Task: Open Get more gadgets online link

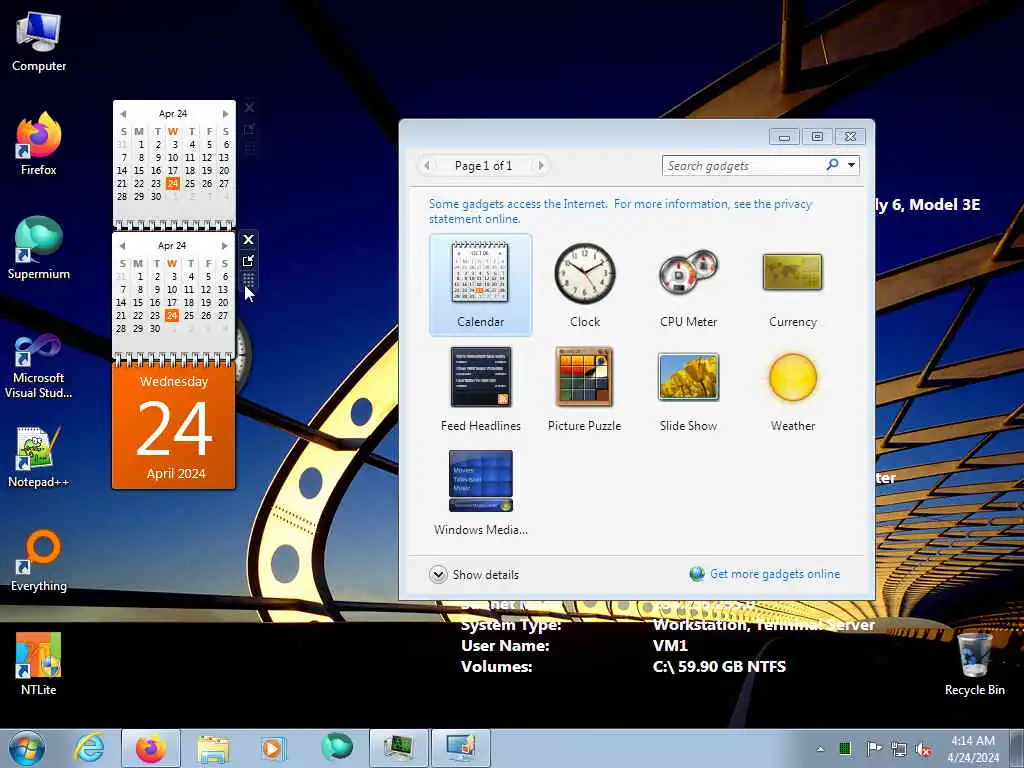Action: point(775,574)
